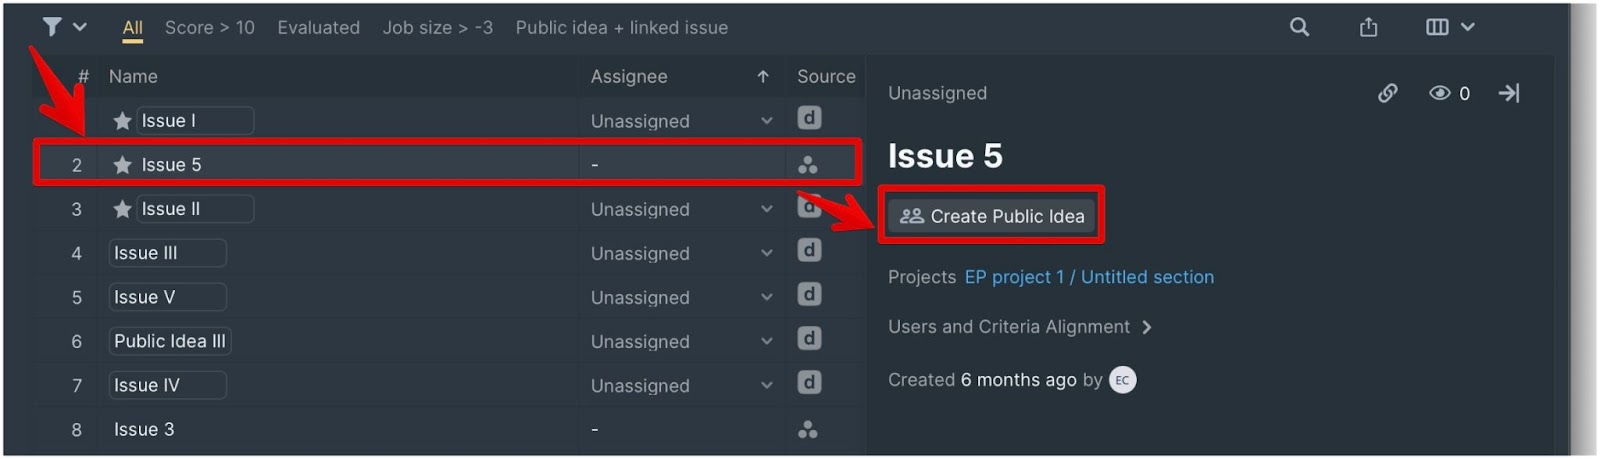Toggle the watchers eye icon
Screen dimensions: 1600x459
pyautogui.click(x=1440, y=93)
